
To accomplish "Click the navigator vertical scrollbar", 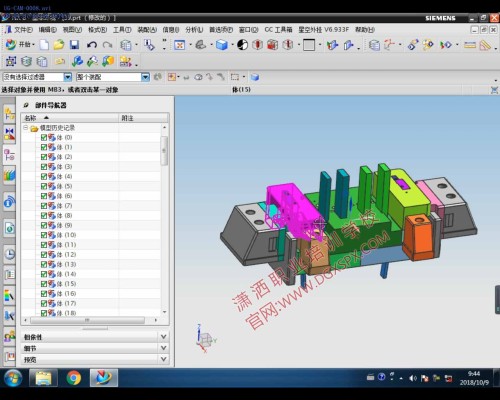I will [164, 151].
